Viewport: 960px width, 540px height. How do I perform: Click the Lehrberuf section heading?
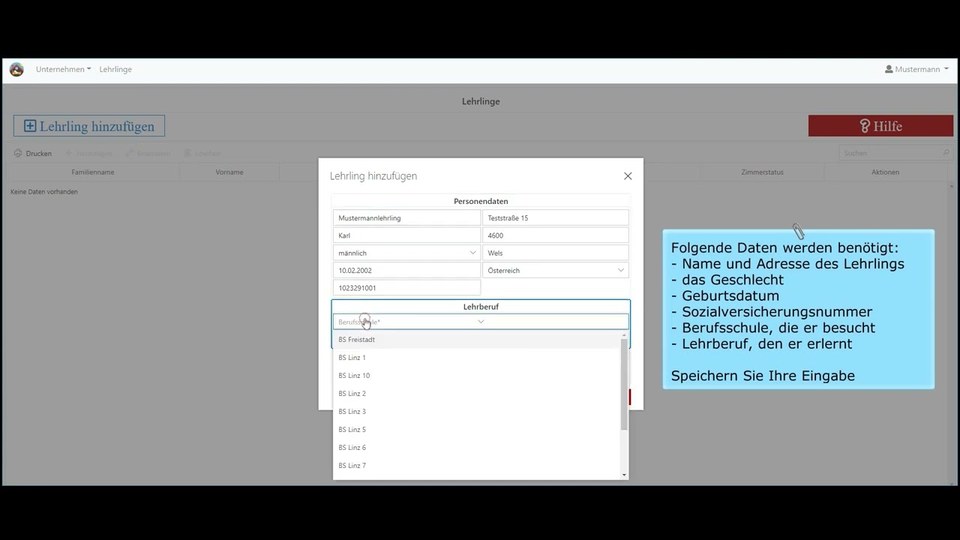[481, 307]
